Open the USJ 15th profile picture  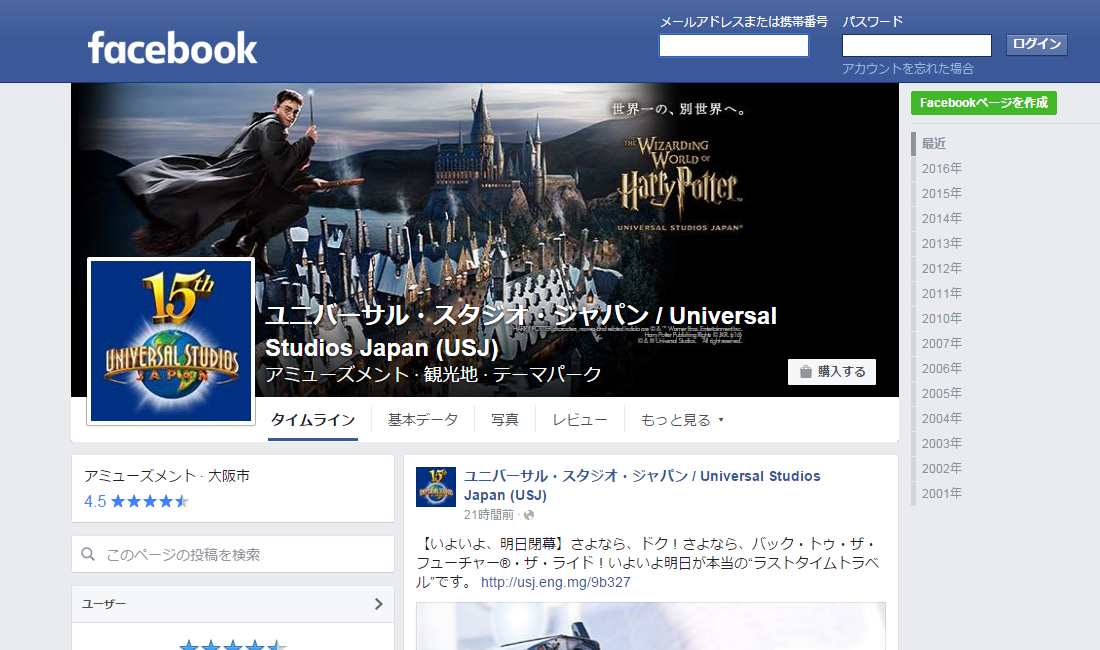tap(171, 341)
